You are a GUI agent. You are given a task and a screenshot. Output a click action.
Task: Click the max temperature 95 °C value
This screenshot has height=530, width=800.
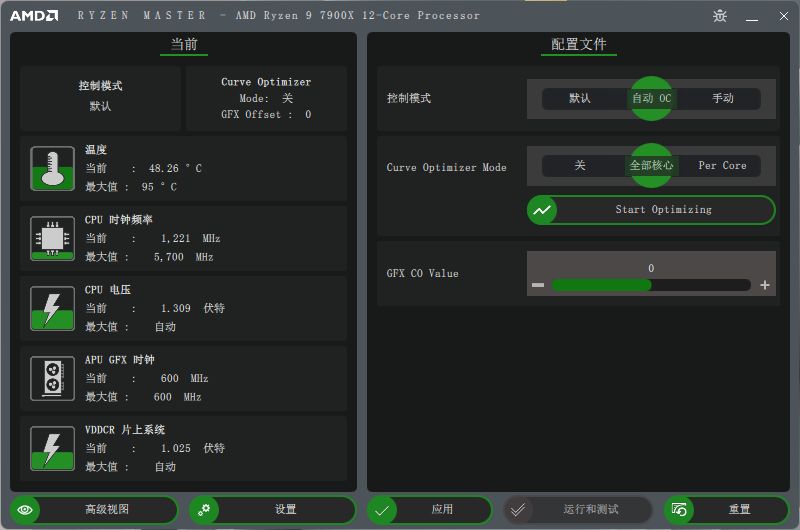159,187
